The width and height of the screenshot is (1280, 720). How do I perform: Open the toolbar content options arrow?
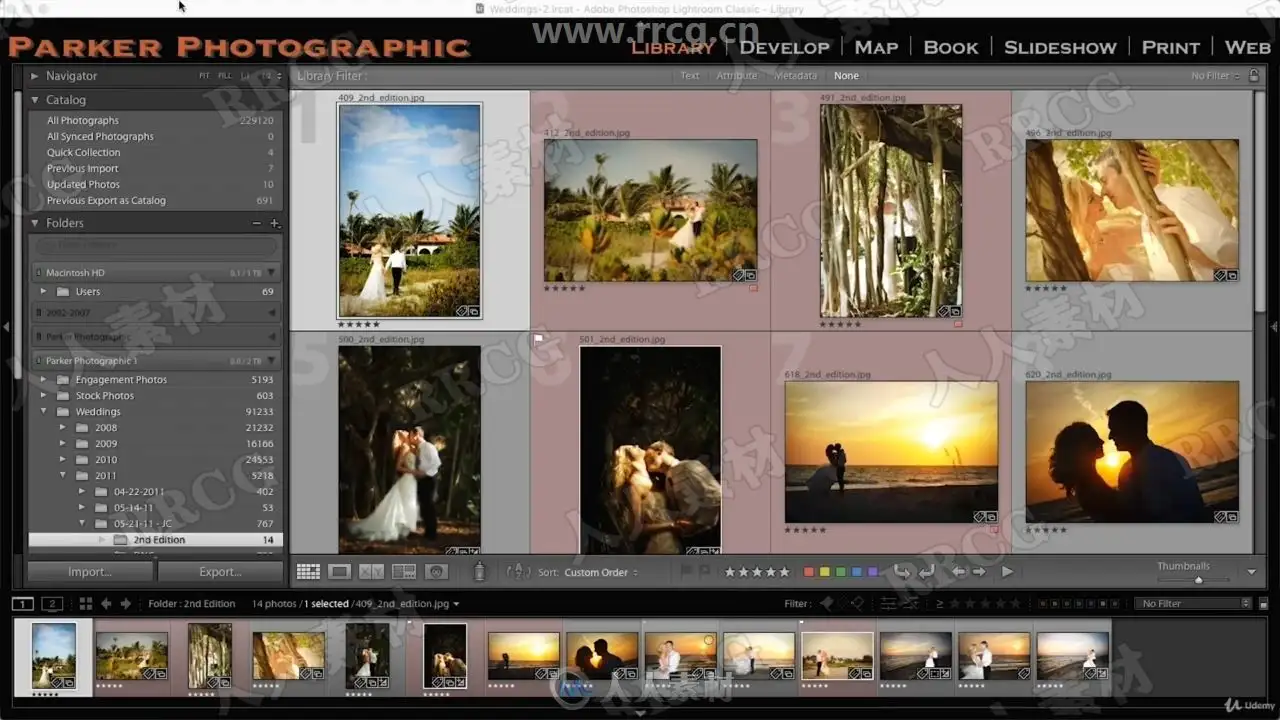pyautogui.click(x=1251, y=572)
